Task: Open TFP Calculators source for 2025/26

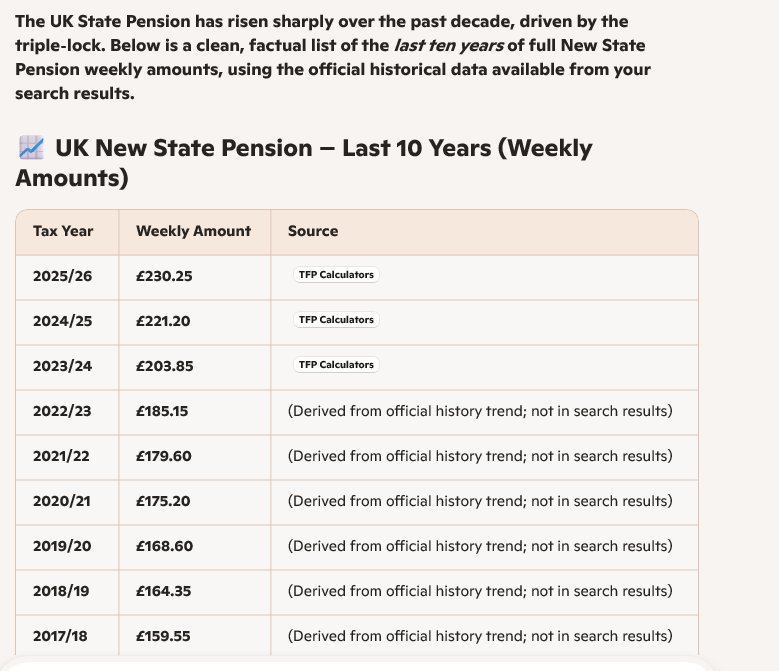Action: 336,275
